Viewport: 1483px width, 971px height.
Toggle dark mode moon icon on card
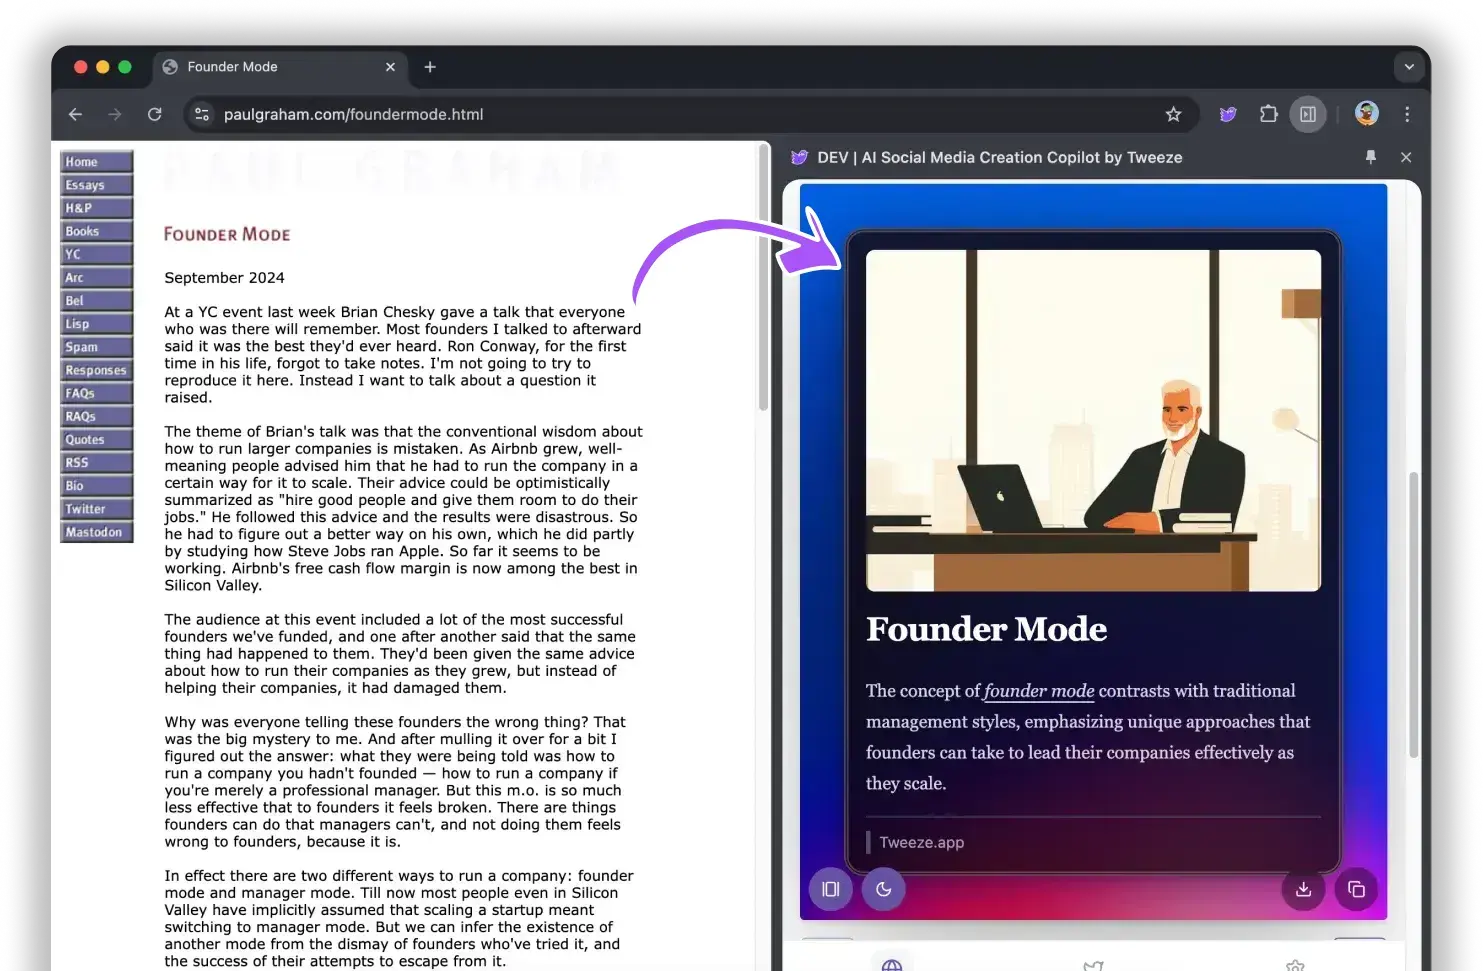click(883, 889)
